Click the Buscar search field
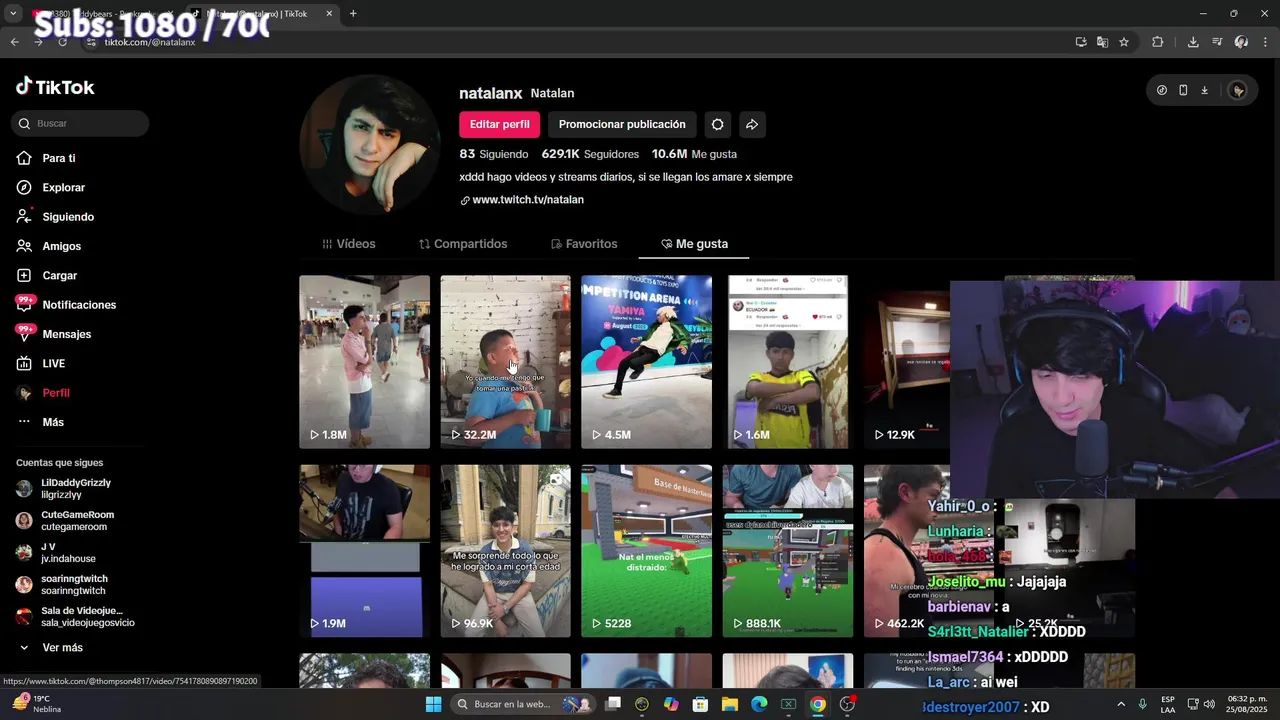 pos(80,123)
